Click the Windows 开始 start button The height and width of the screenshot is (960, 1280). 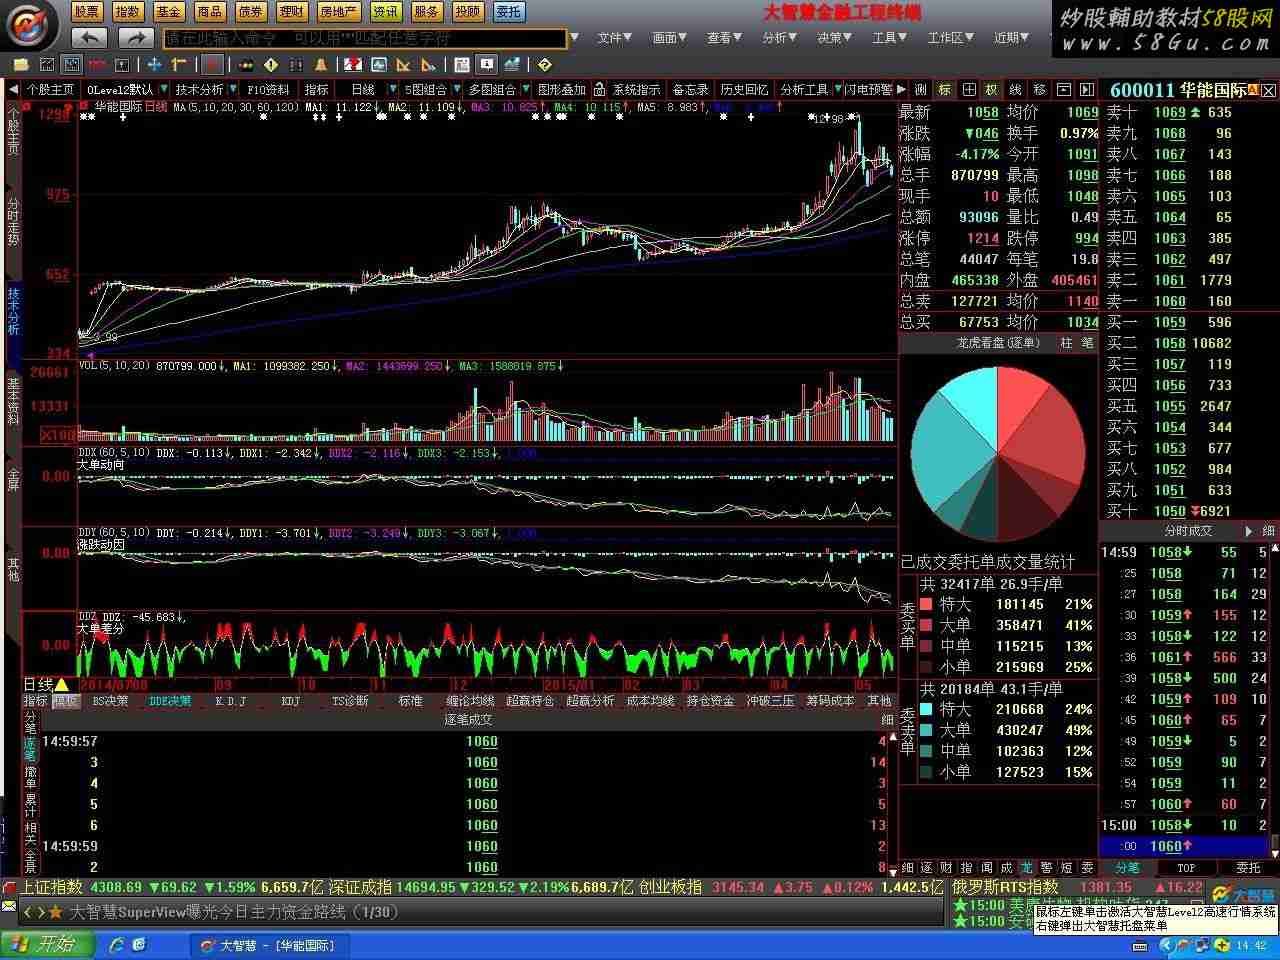point(47,944)
